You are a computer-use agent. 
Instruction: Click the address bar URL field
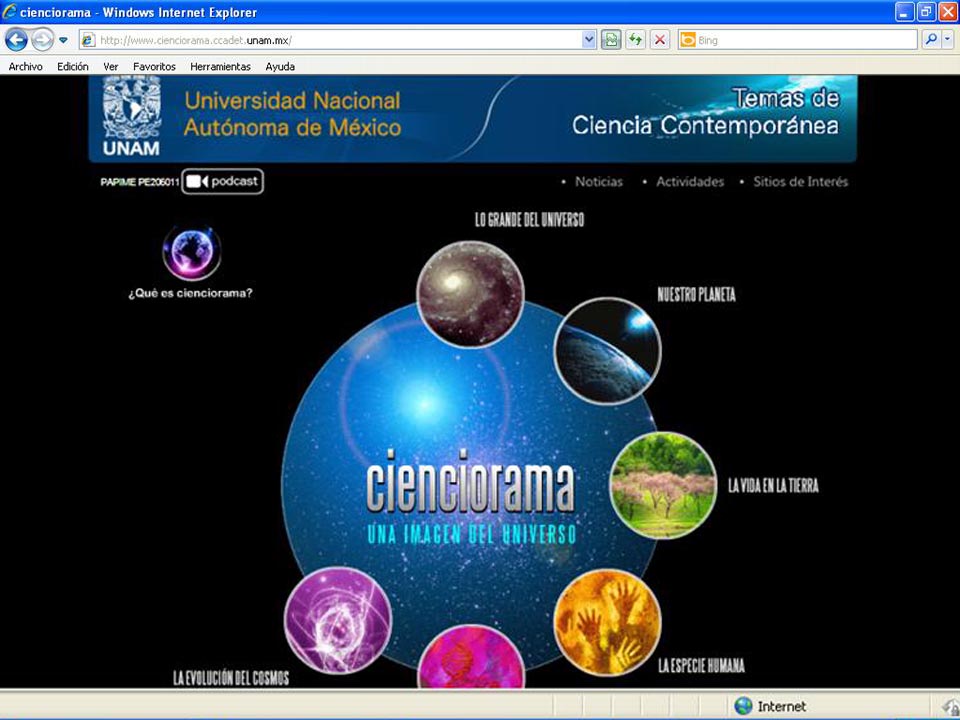pyautogui.click(x=339, y=40)
